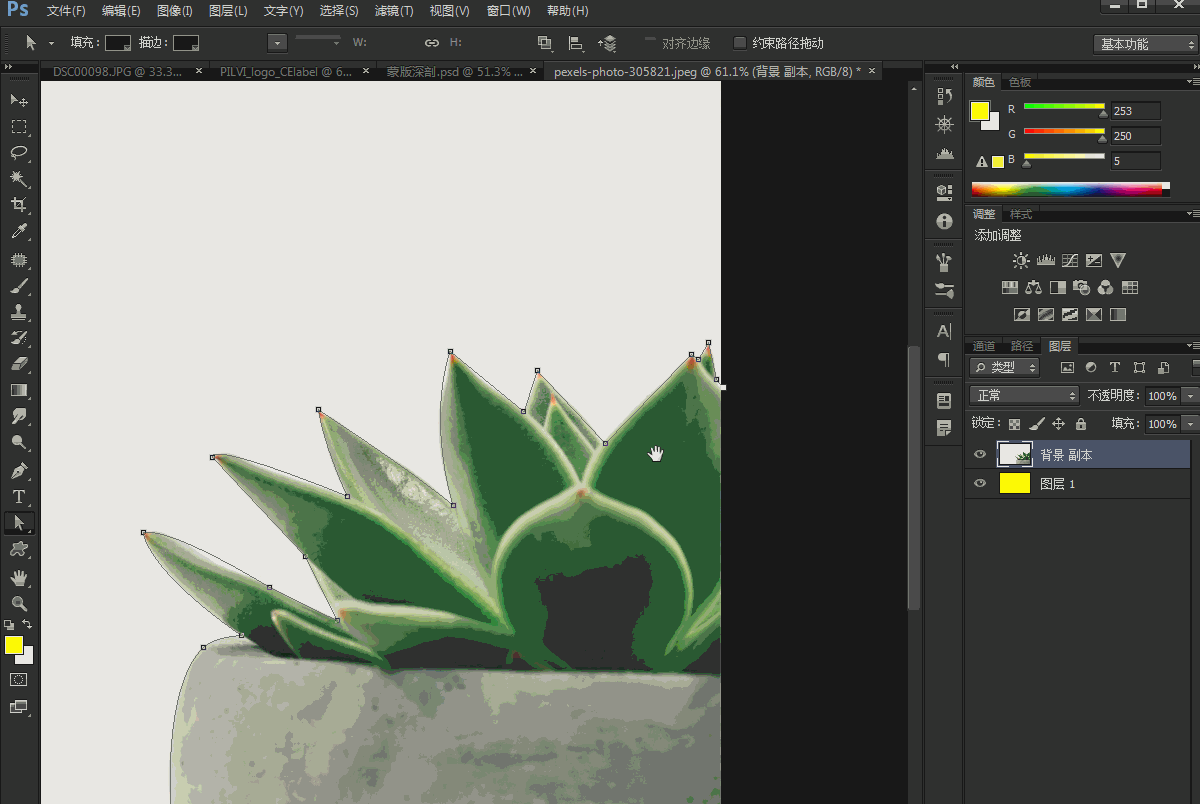Select the Magic Wand tool
The height and width of the screenshot is (804, 1200).
pos(19,179)
